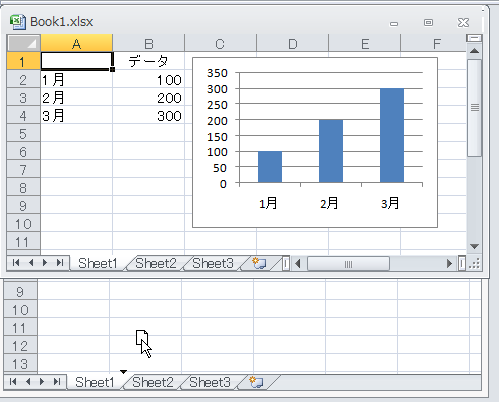Screen dimensions: 499x402
Task: Click cell B3 containing 200
Action: 149,98
